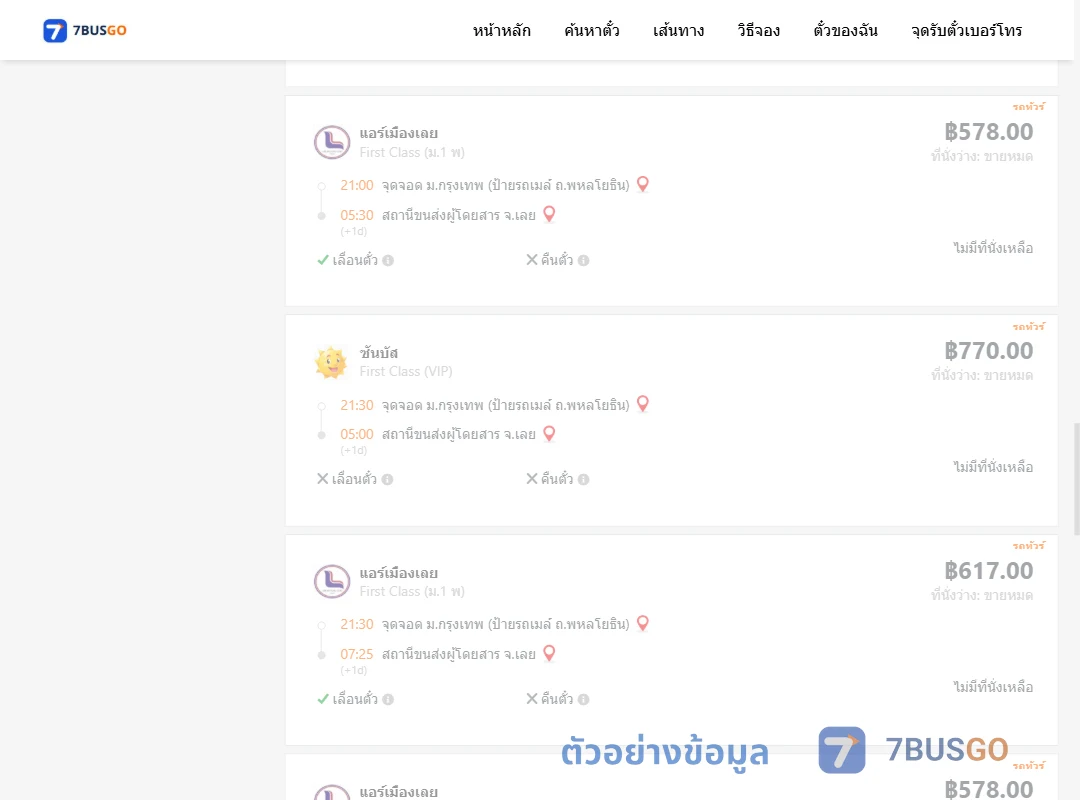Image resolution: width=1080 pixels, height=800 pixels.
Task: Click แอร์เมืองเลย operator logo on ฿578.00 card
Action: pyautogui.click(x=332, y=142)
